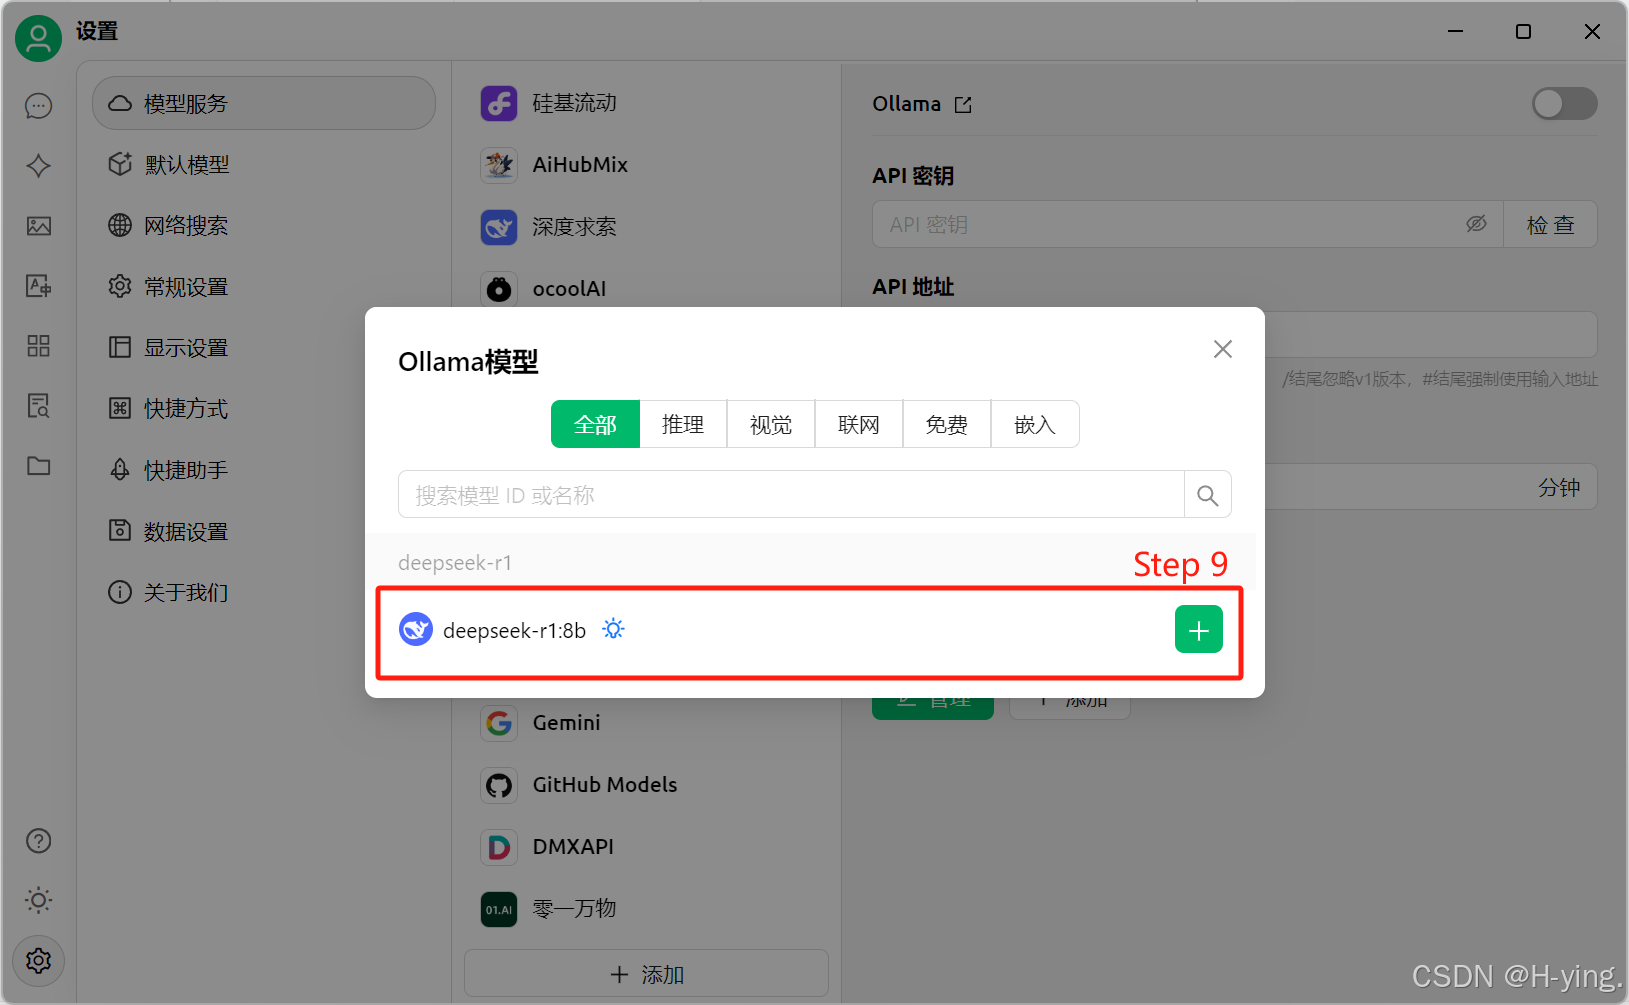Screen dimensions: 1629x1005
Task: Open the knowledge base sidebar icon
Action: [38, 406]
